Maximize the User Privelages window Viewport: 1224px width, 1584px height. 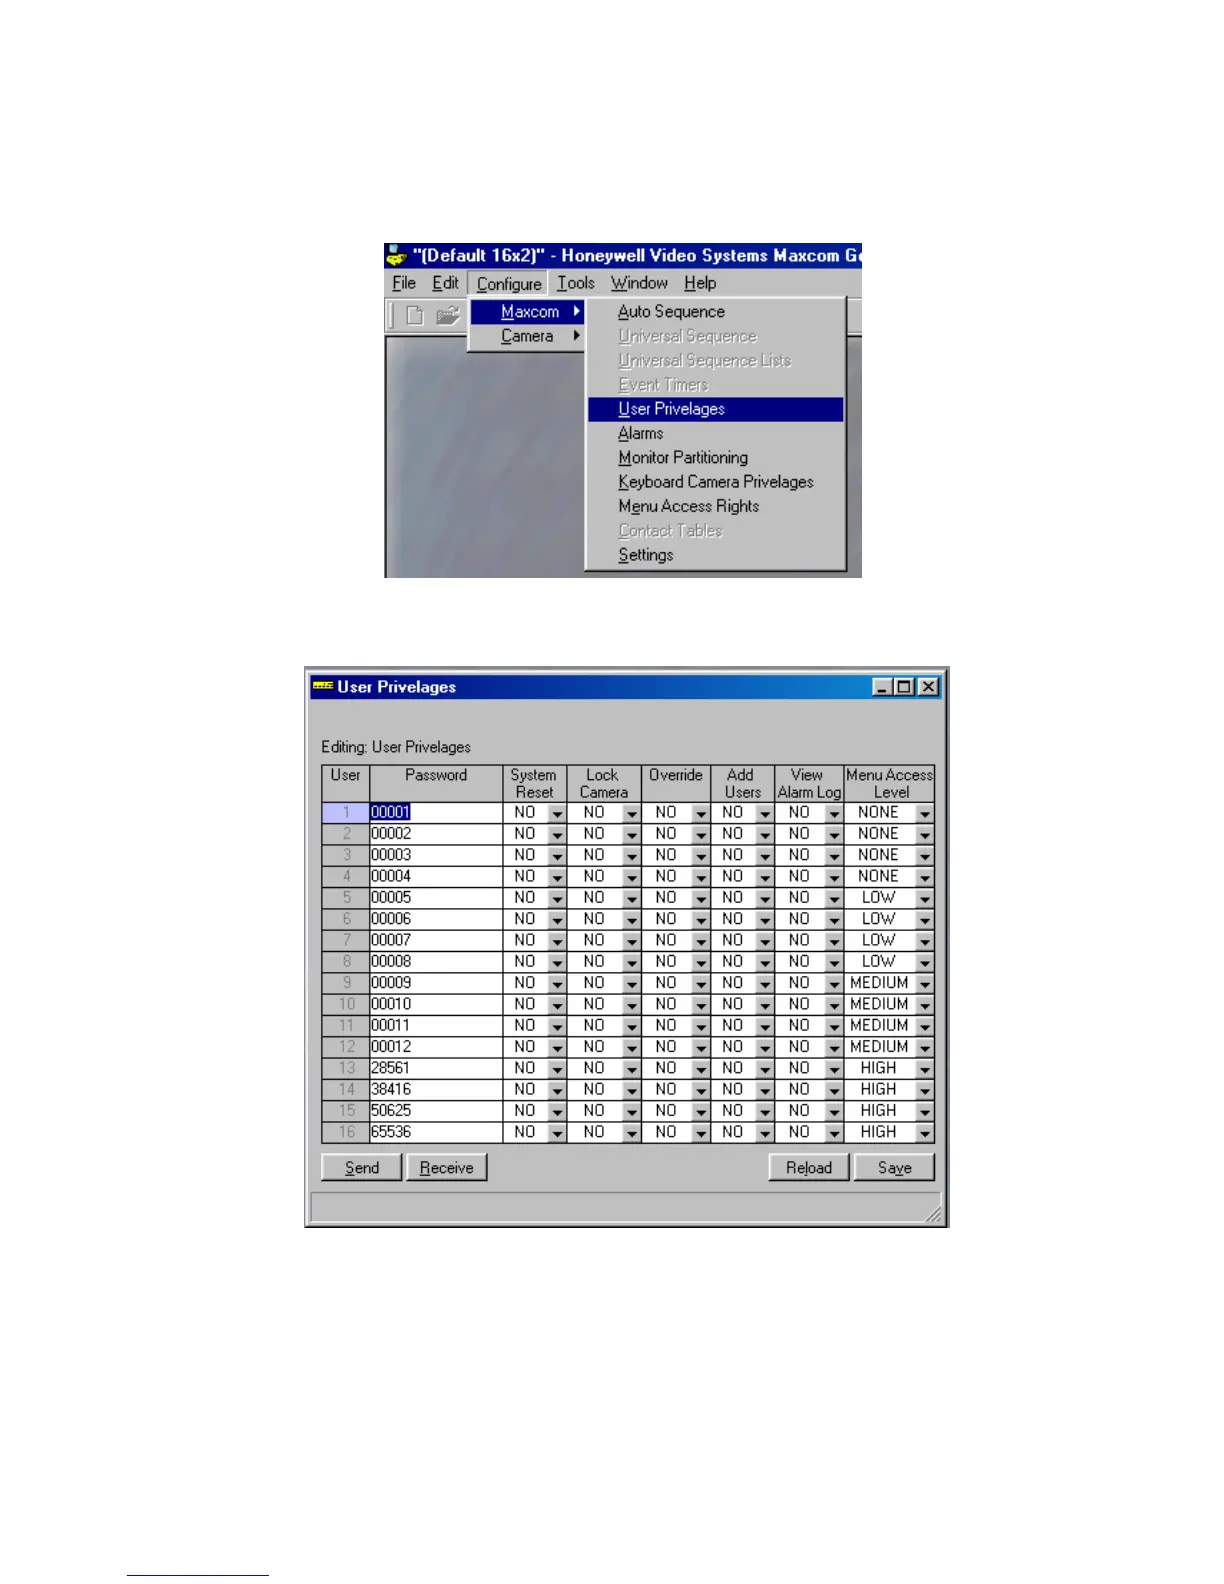(904, 687)
